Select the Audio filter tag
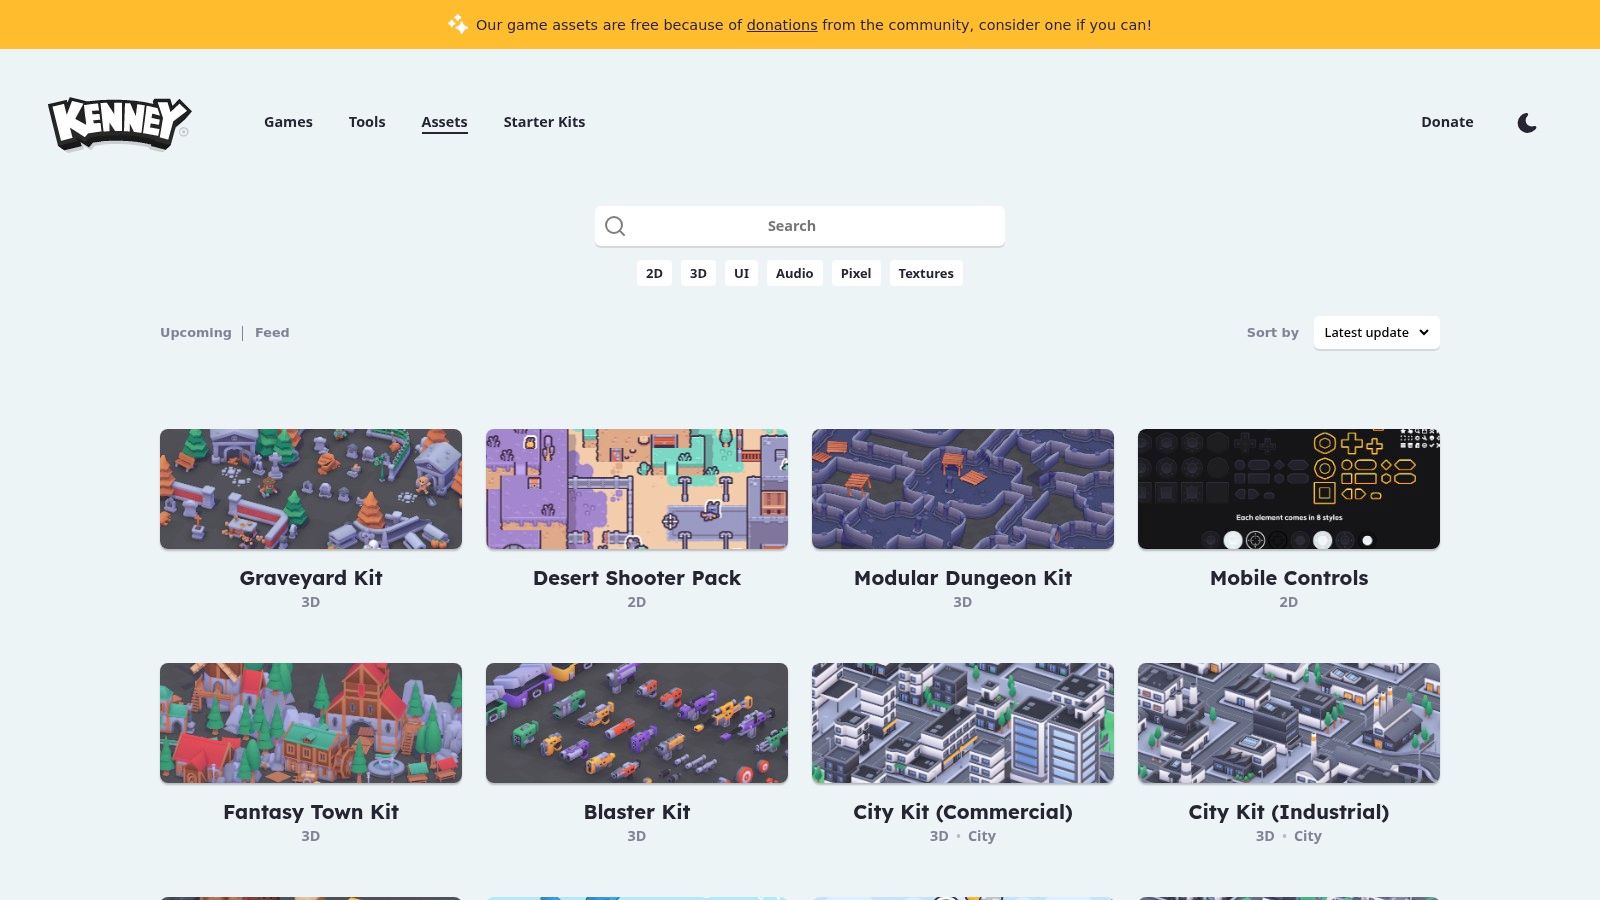The image size is (1600, 900). (x=794, y=273)
